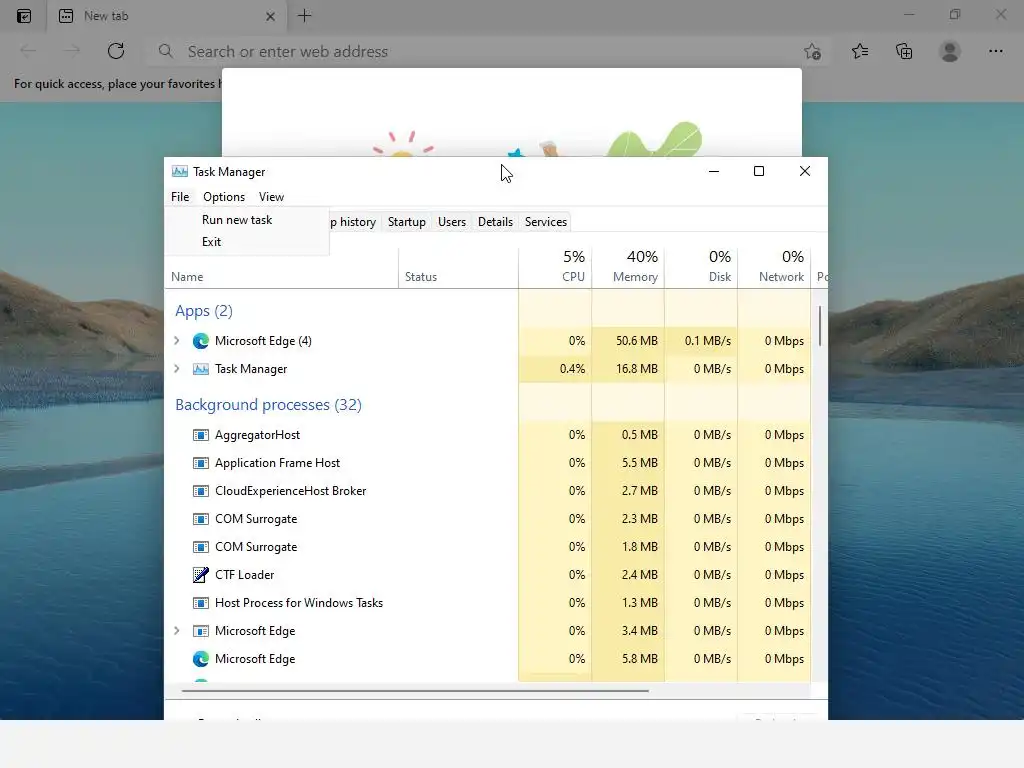Screen dimensions: 1024x768
Task: Expand the Task Manager app row
Action: (x=176, y=368)
